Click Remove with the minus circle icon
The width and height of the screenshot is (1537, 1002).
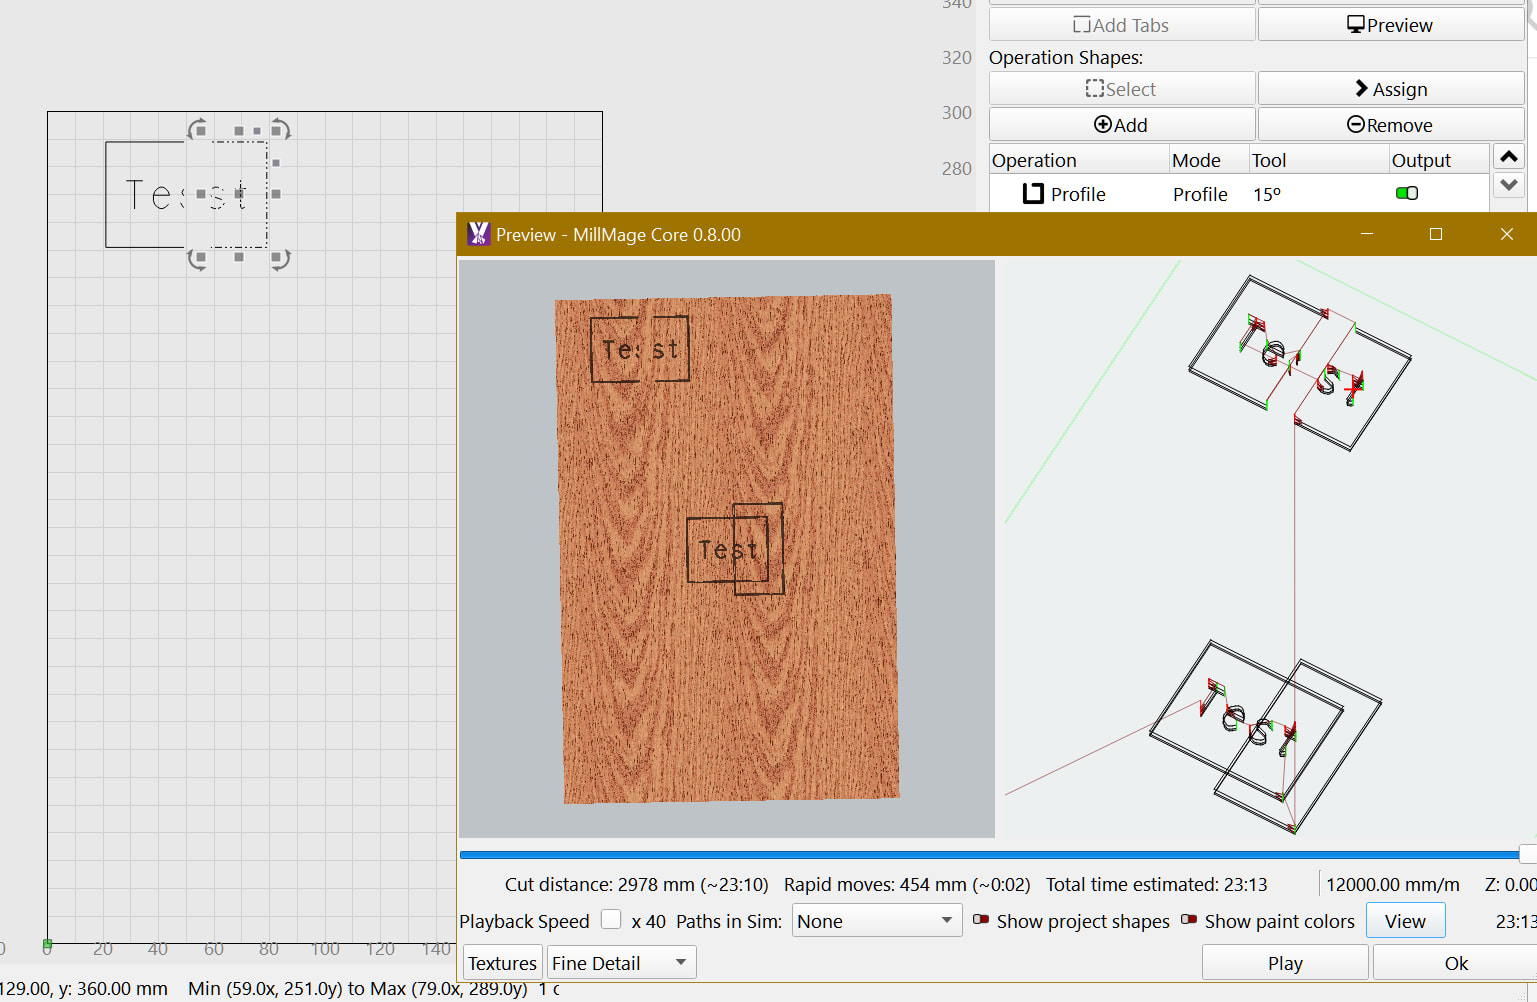click(x=1390, y=125)
